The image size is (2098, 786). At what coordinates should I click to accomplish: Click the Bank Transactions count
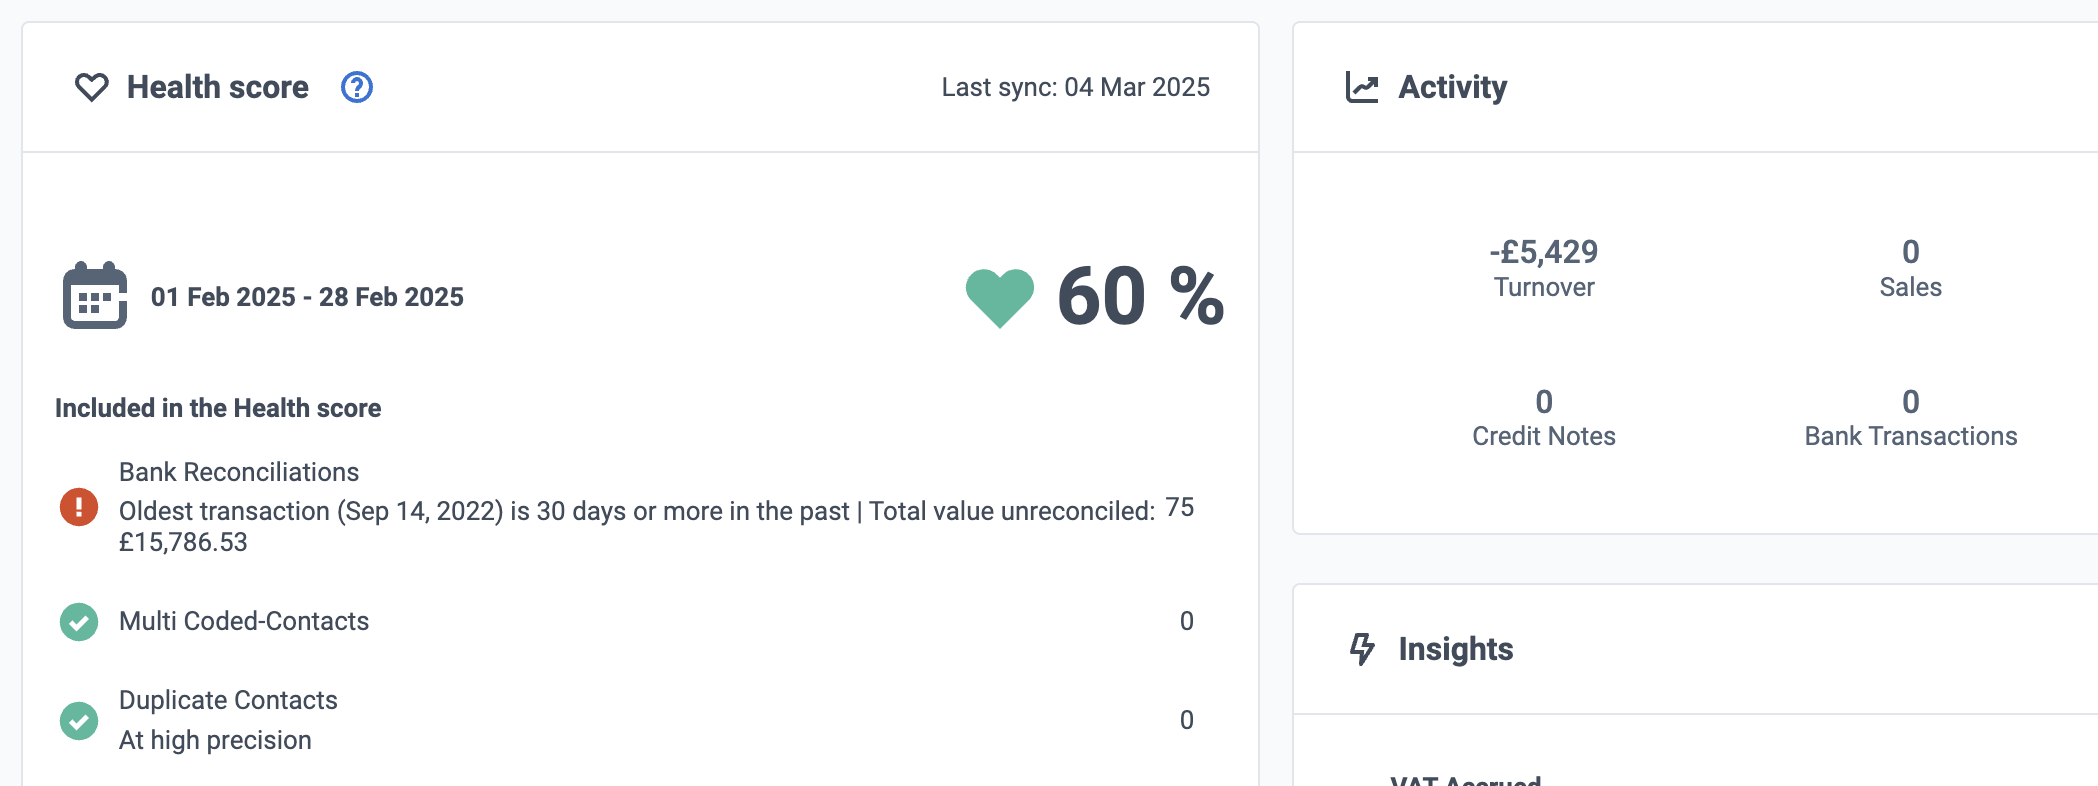click(1910, 402)
